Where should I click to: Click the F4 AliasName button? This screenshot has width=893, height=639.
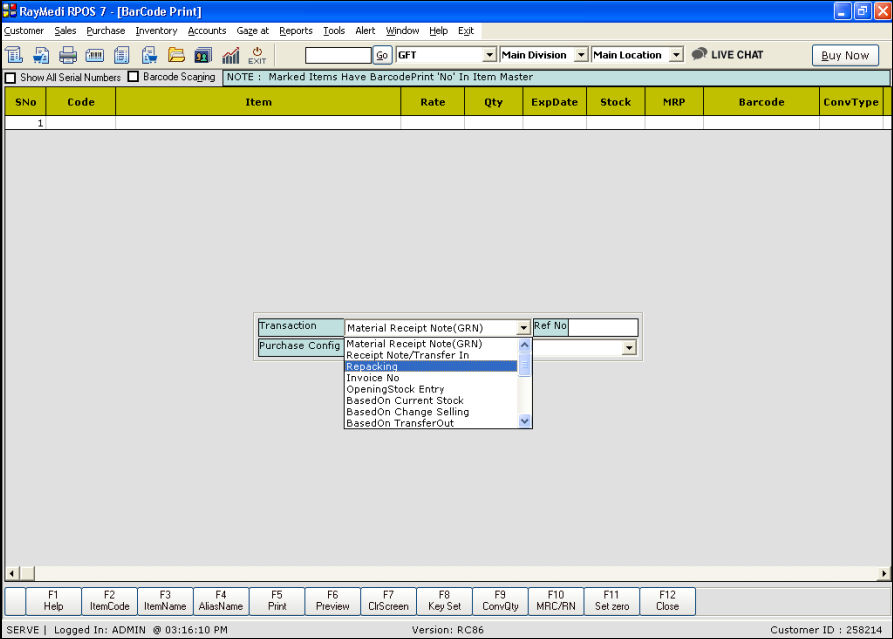(x=220, y=601)
